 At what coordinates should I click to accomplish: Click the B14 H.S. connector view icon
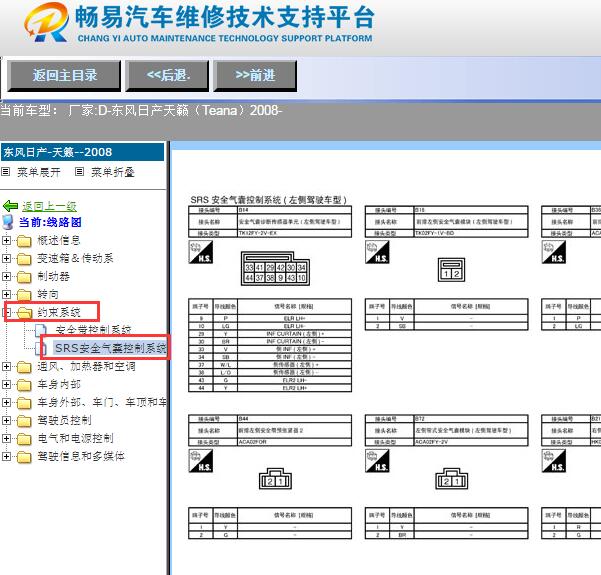pyautogui.click(x=200, y=252)
